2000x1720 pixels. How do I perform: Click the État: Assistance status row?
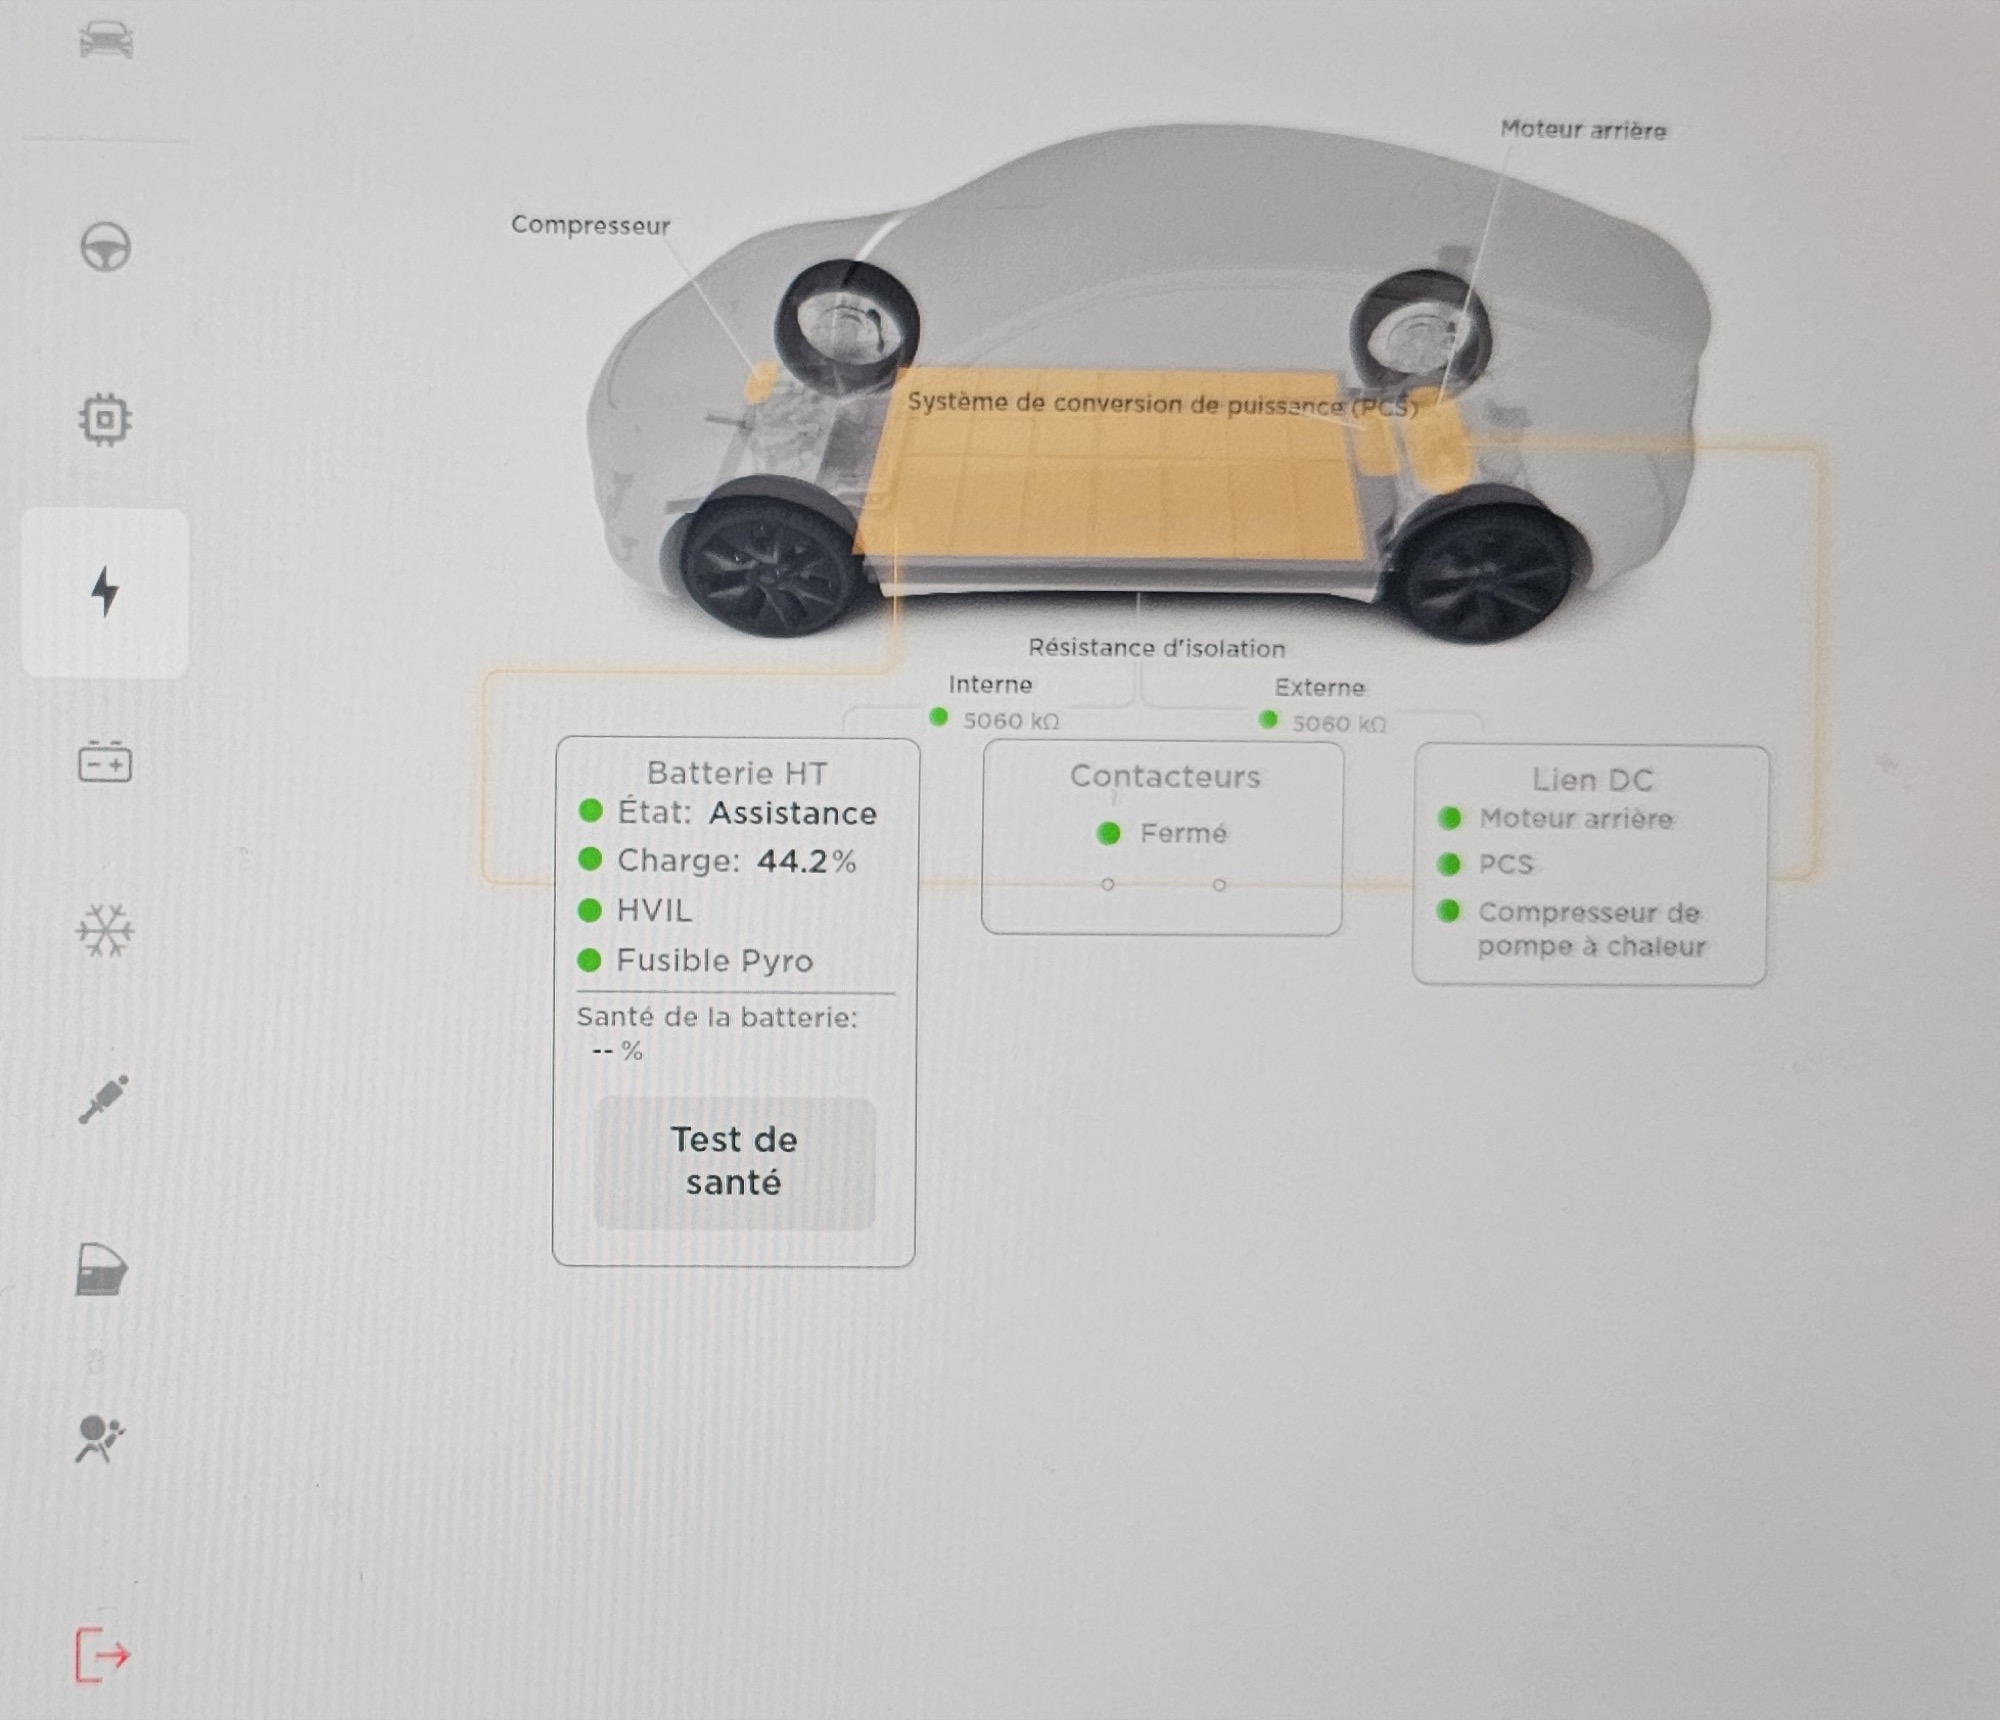[728, 813]
